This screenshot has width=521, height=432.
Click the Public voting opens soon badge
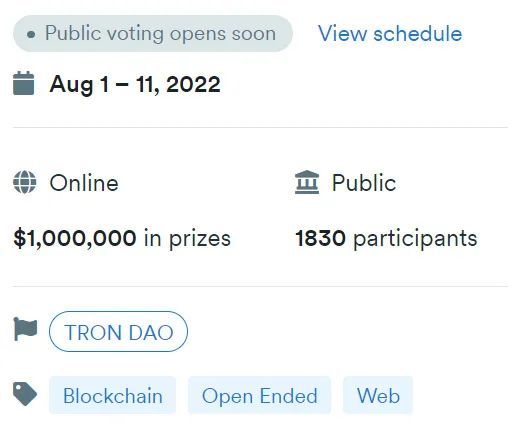coord(153,33)
